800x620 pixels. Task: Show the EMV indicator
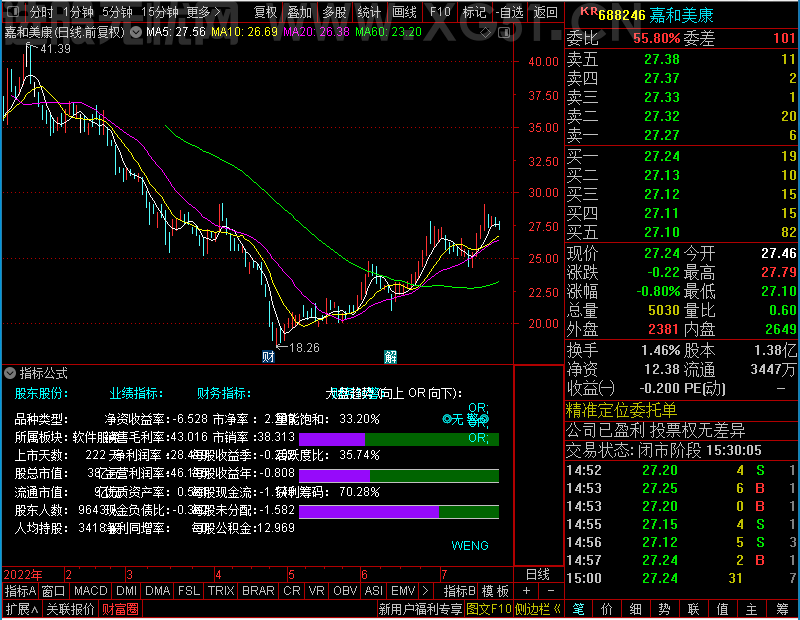click(x=403, y=591)
